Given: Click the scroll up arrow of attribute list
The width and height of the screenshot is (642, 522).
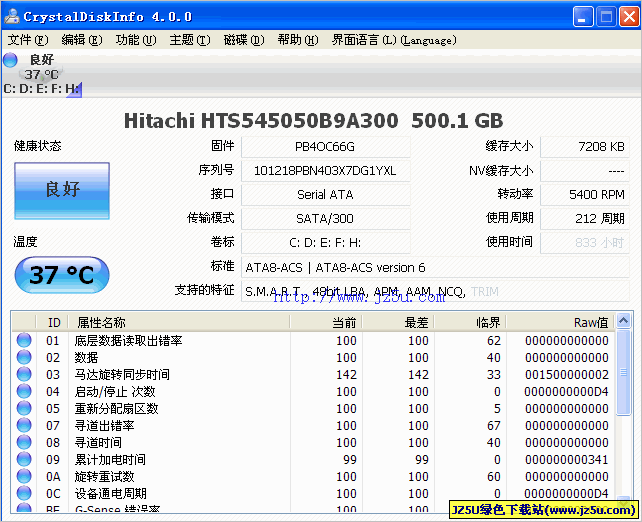Looking at the screenshot, I should click(623, 321).
